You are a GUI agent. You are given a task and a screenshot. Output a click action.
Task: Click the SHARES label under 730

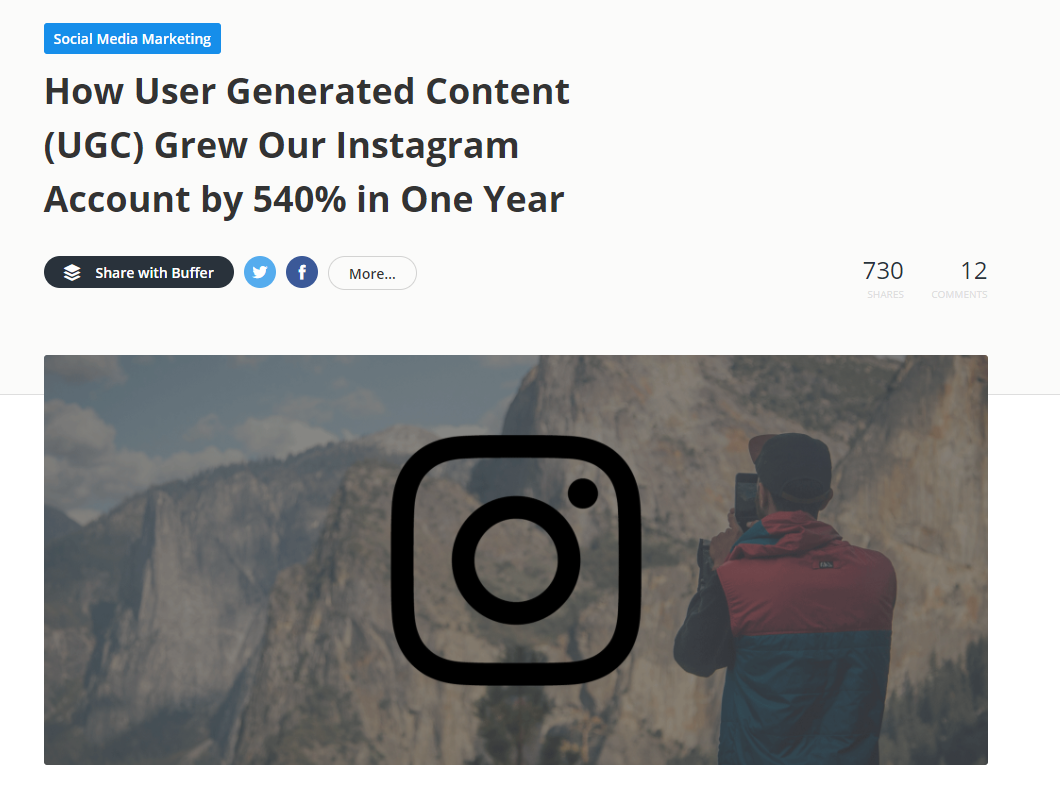(x=885, y=295)
